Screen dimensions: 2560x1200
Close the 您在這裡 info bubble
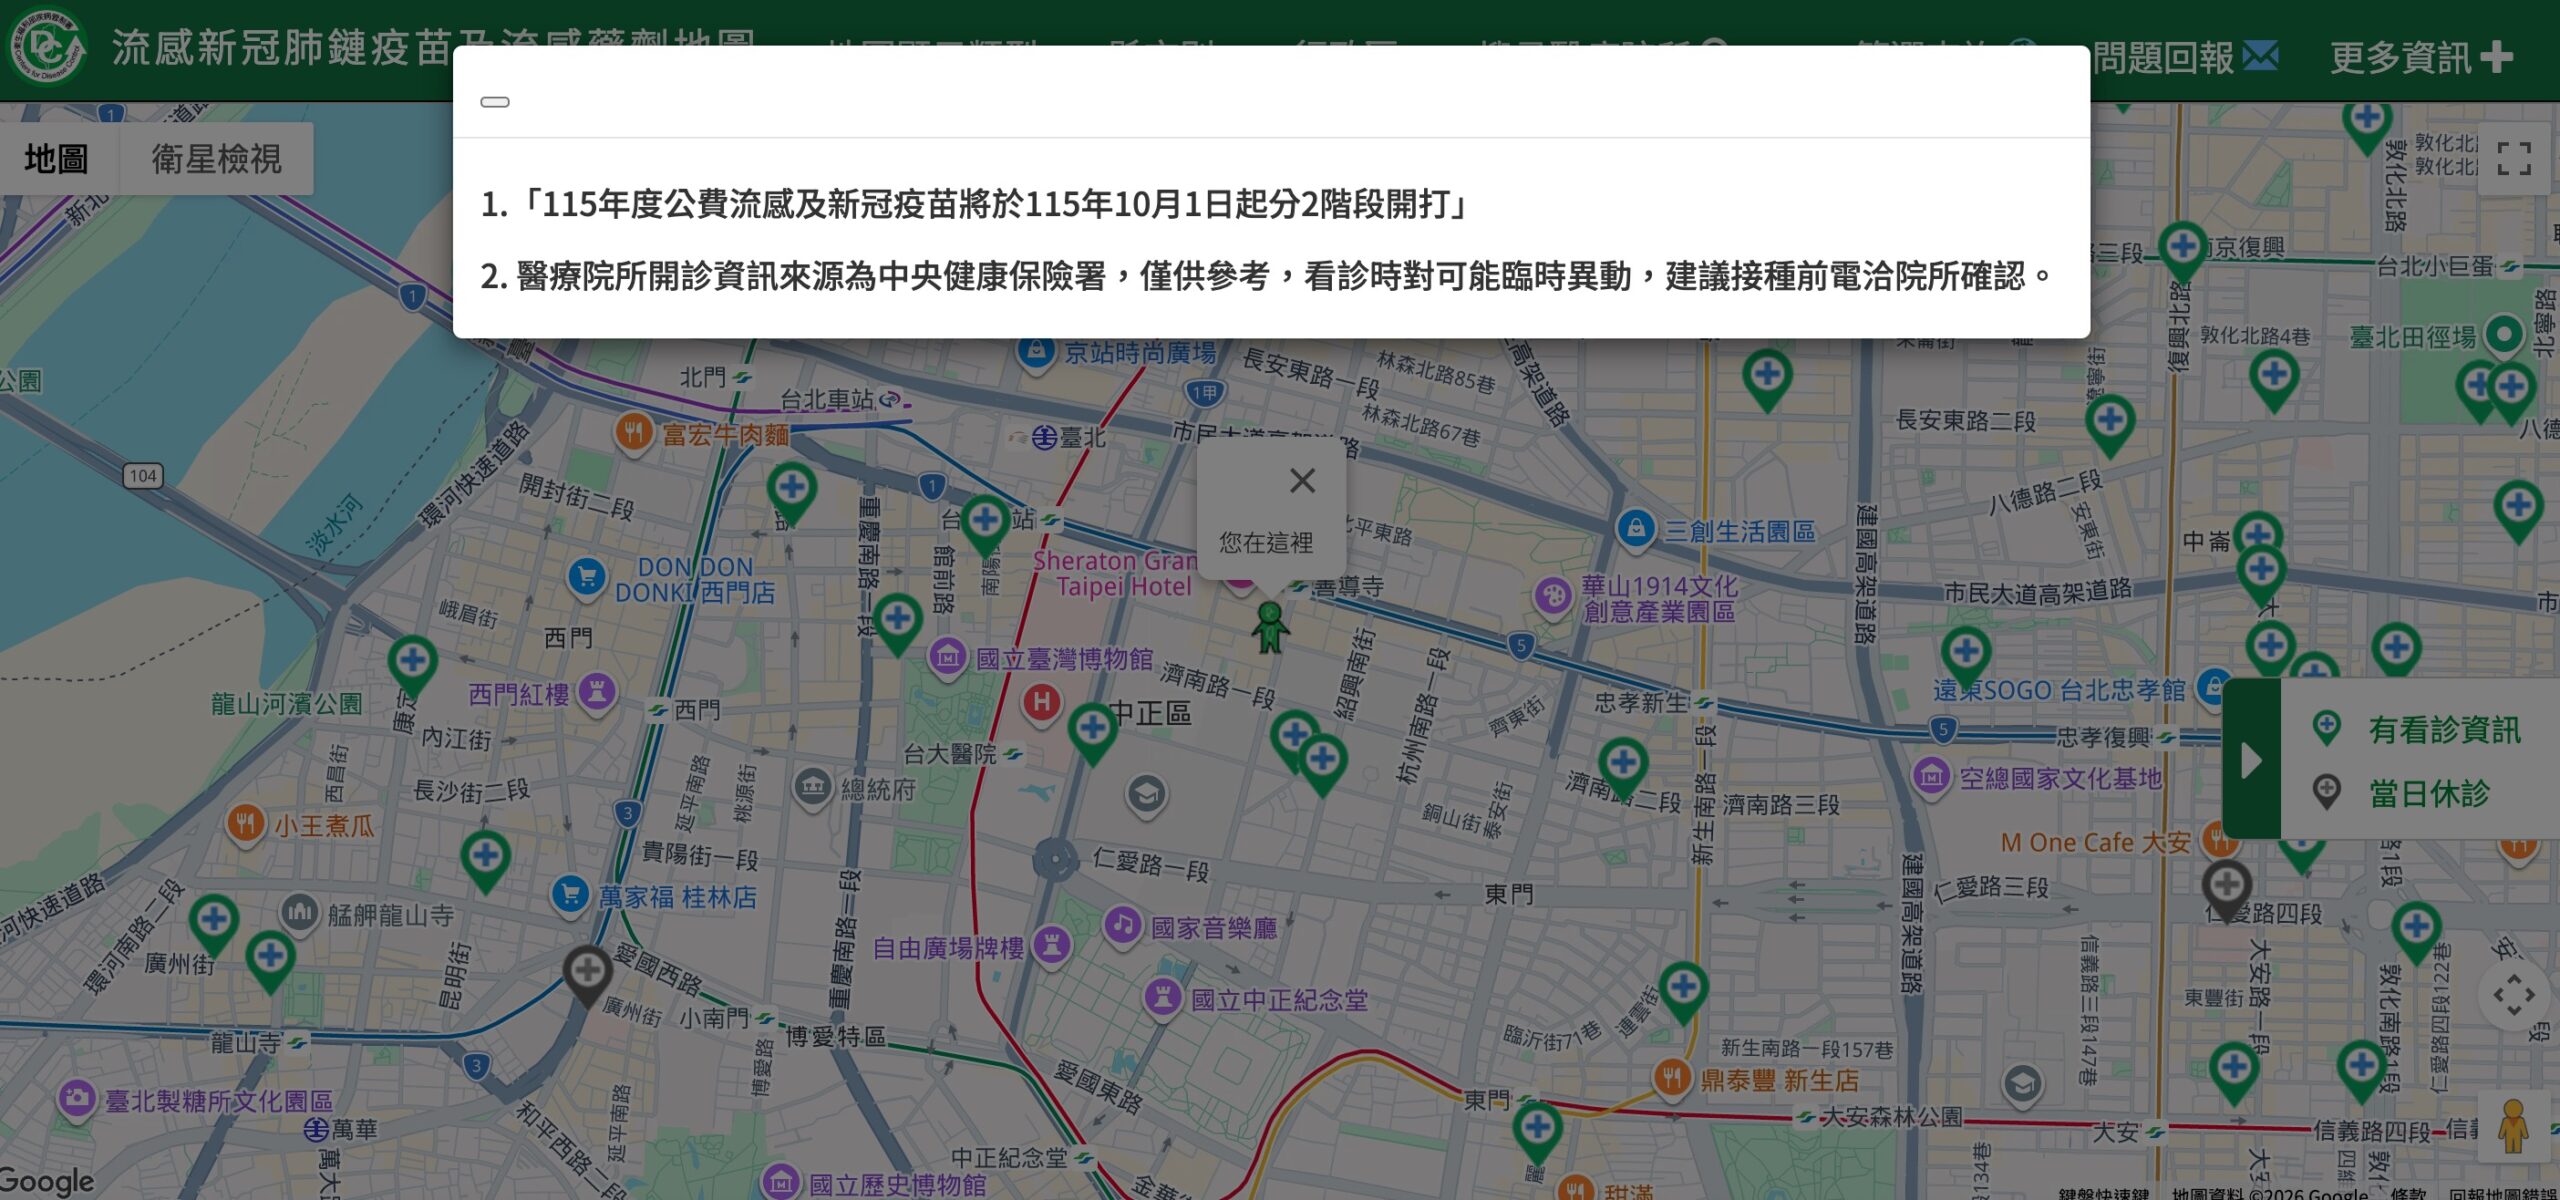1302,481
